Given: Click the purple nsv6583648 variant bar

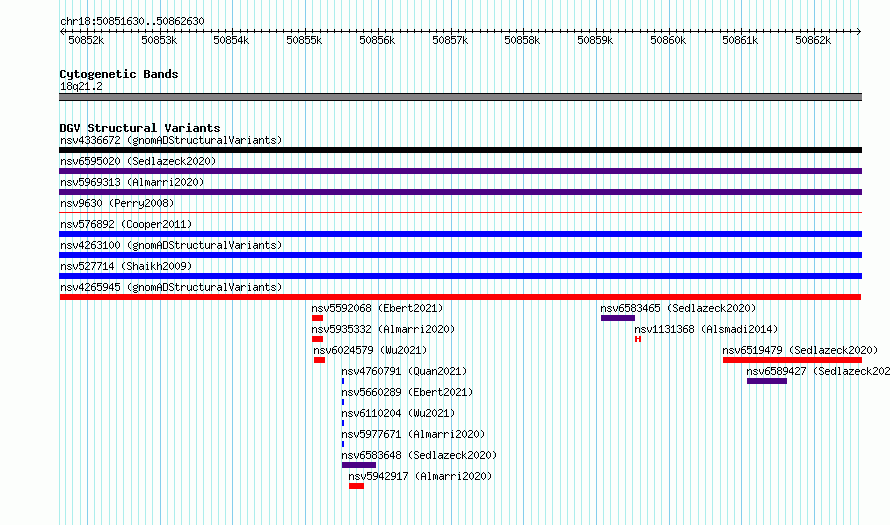Looking at the screenshot, I should pos(359,465).
